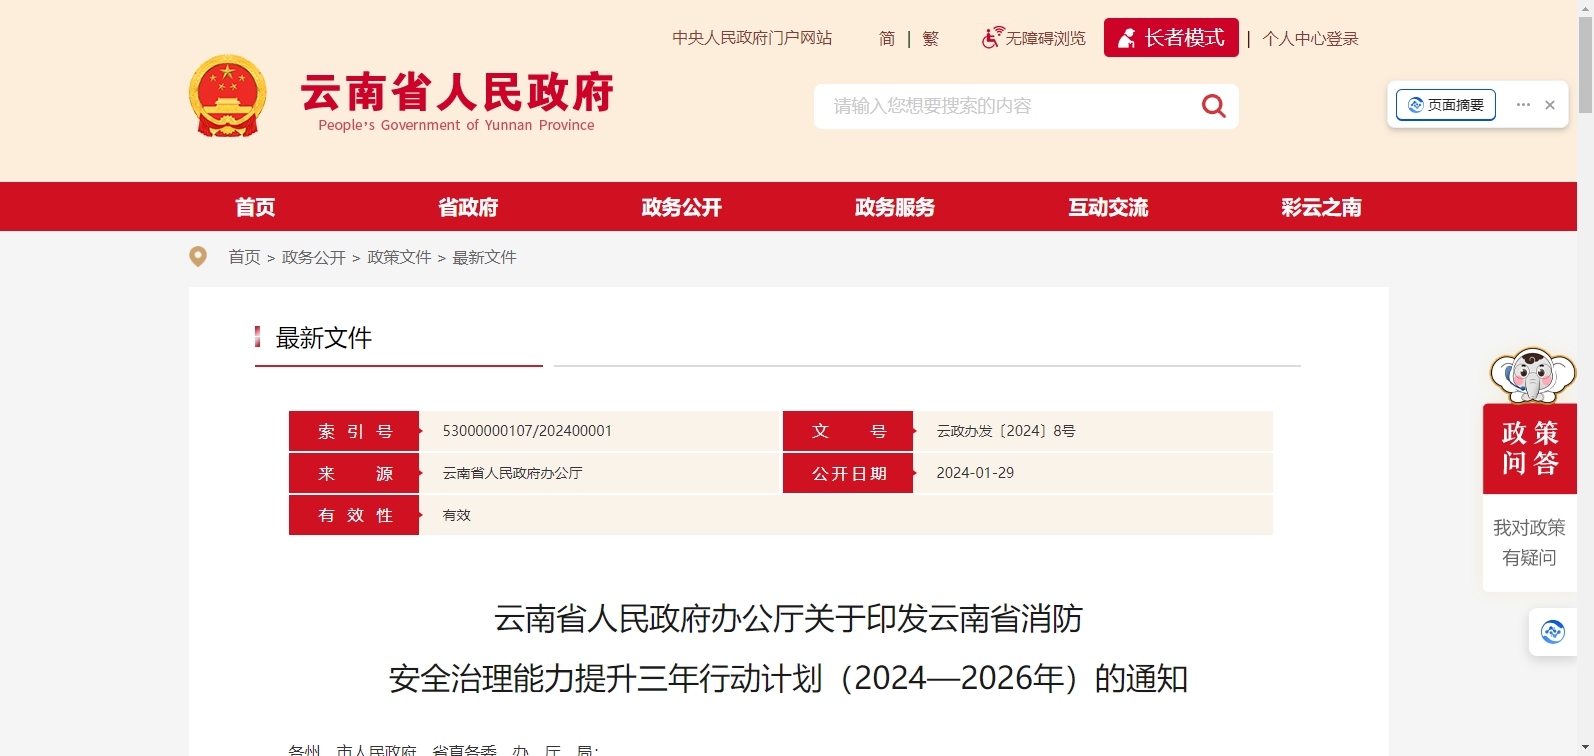Screen dimensions: 1594x756
Task: Open the 省政府 navigation menu
Action: pos(468,207)
